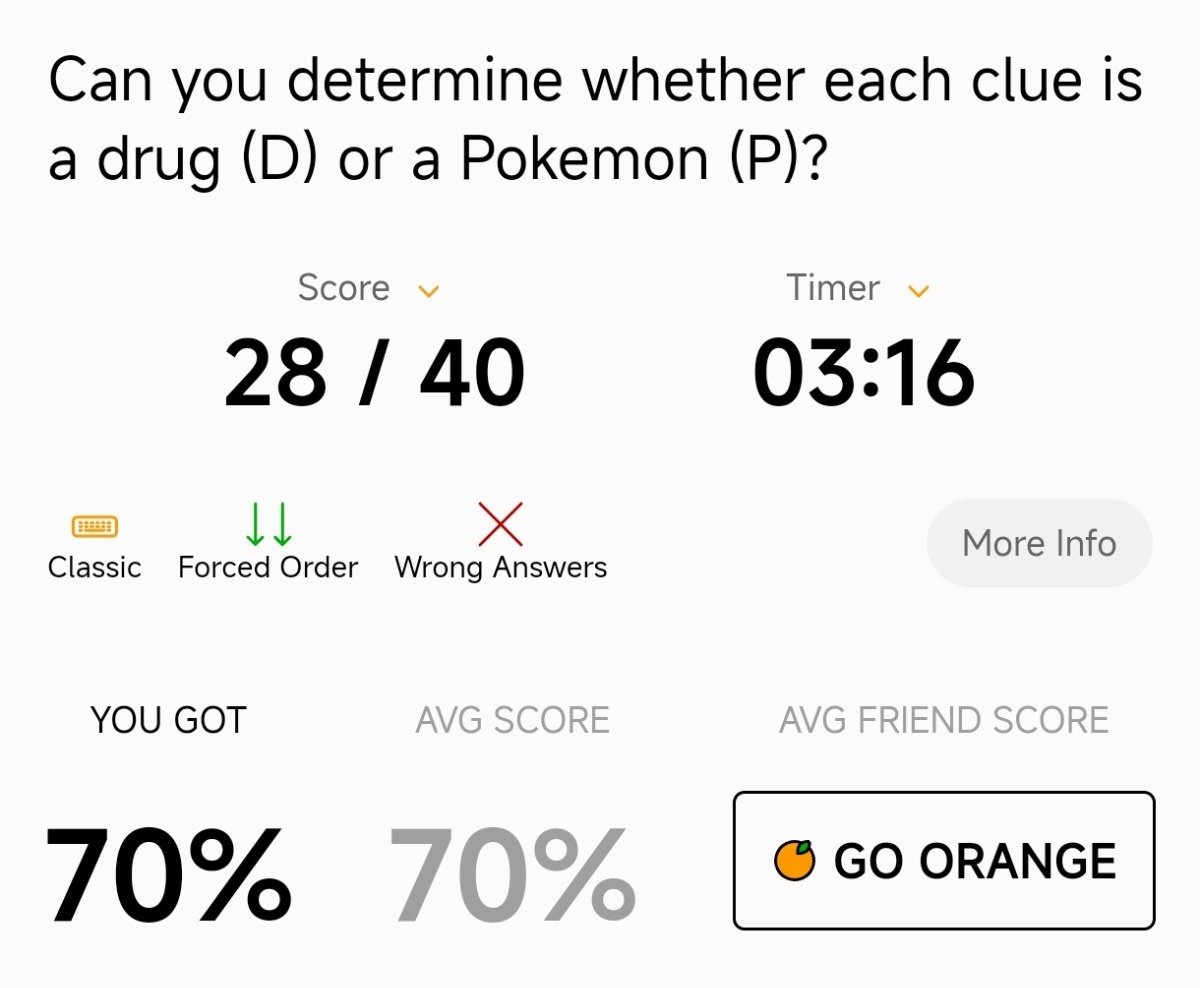Click the Classic keyboard icon
Screen dimensions: 1200x988
pyautogui.click(x=95, y=526)
